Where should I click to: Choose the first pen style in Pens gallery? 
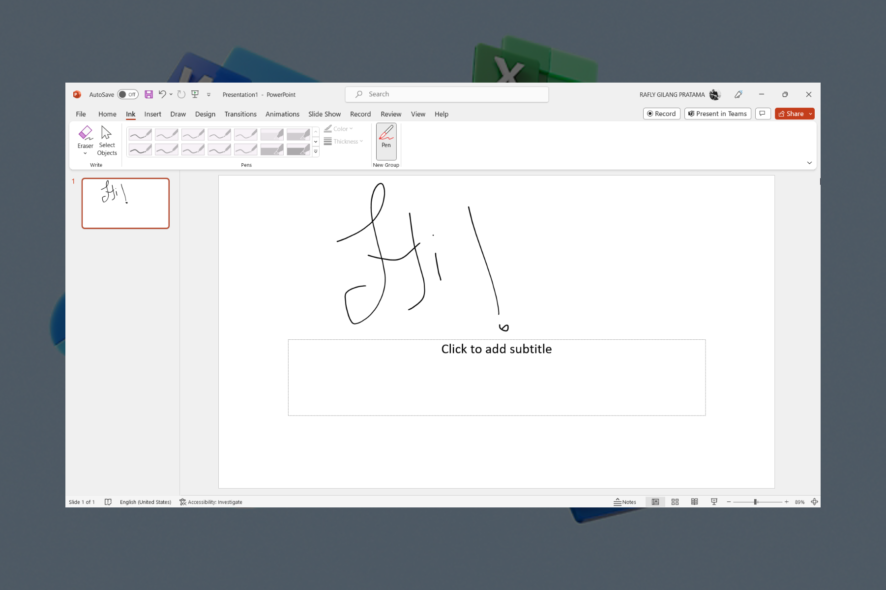click(139, 133)
